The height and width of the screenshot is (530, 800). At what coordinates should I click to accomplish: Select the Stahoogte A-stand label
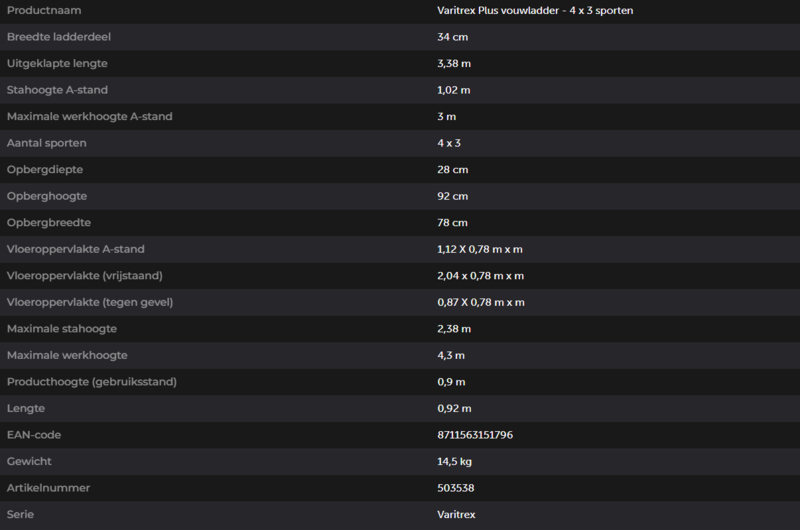57,90
